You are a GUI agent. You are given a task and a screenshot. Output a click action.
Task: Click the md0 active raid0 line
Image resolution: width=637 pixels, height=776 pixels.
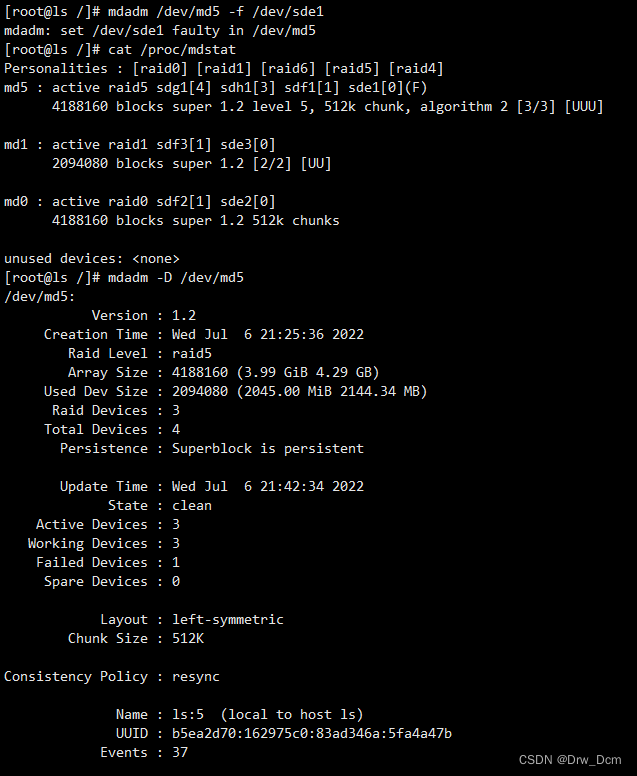point(140,201)
